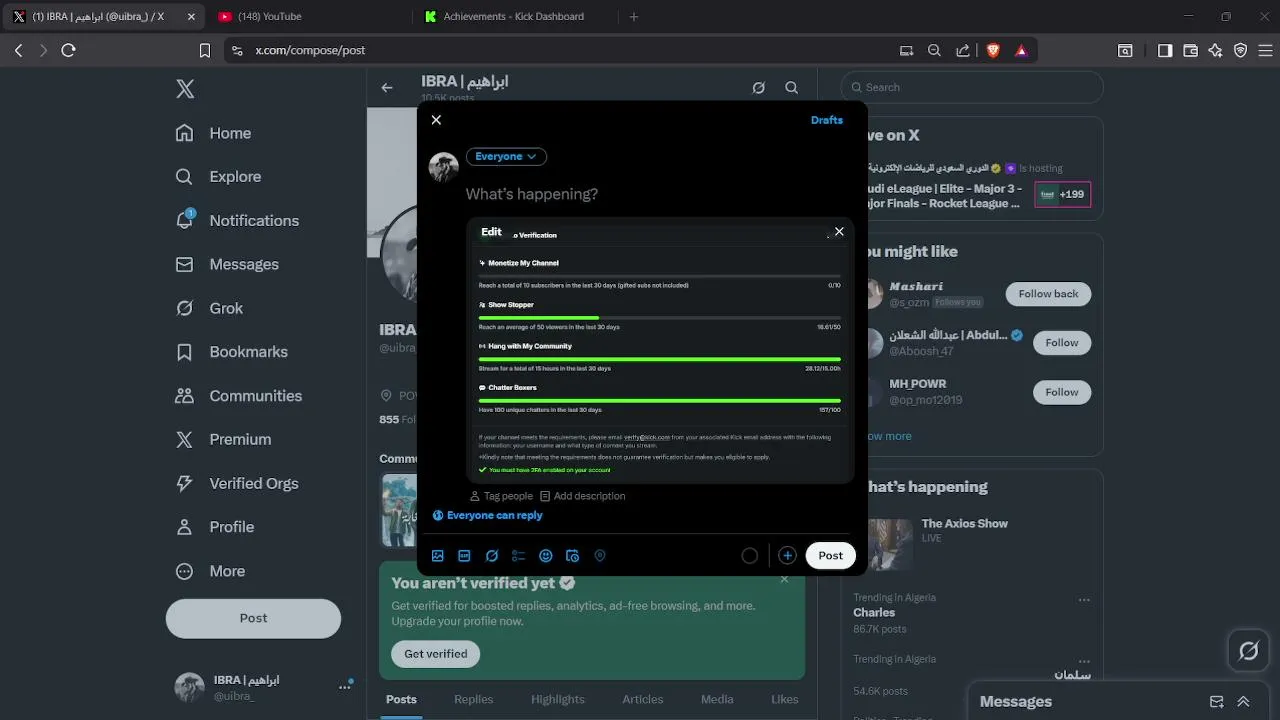
Task: Click the compose dialog Post button
Action: pyautogui.click(x=831, y=555)
